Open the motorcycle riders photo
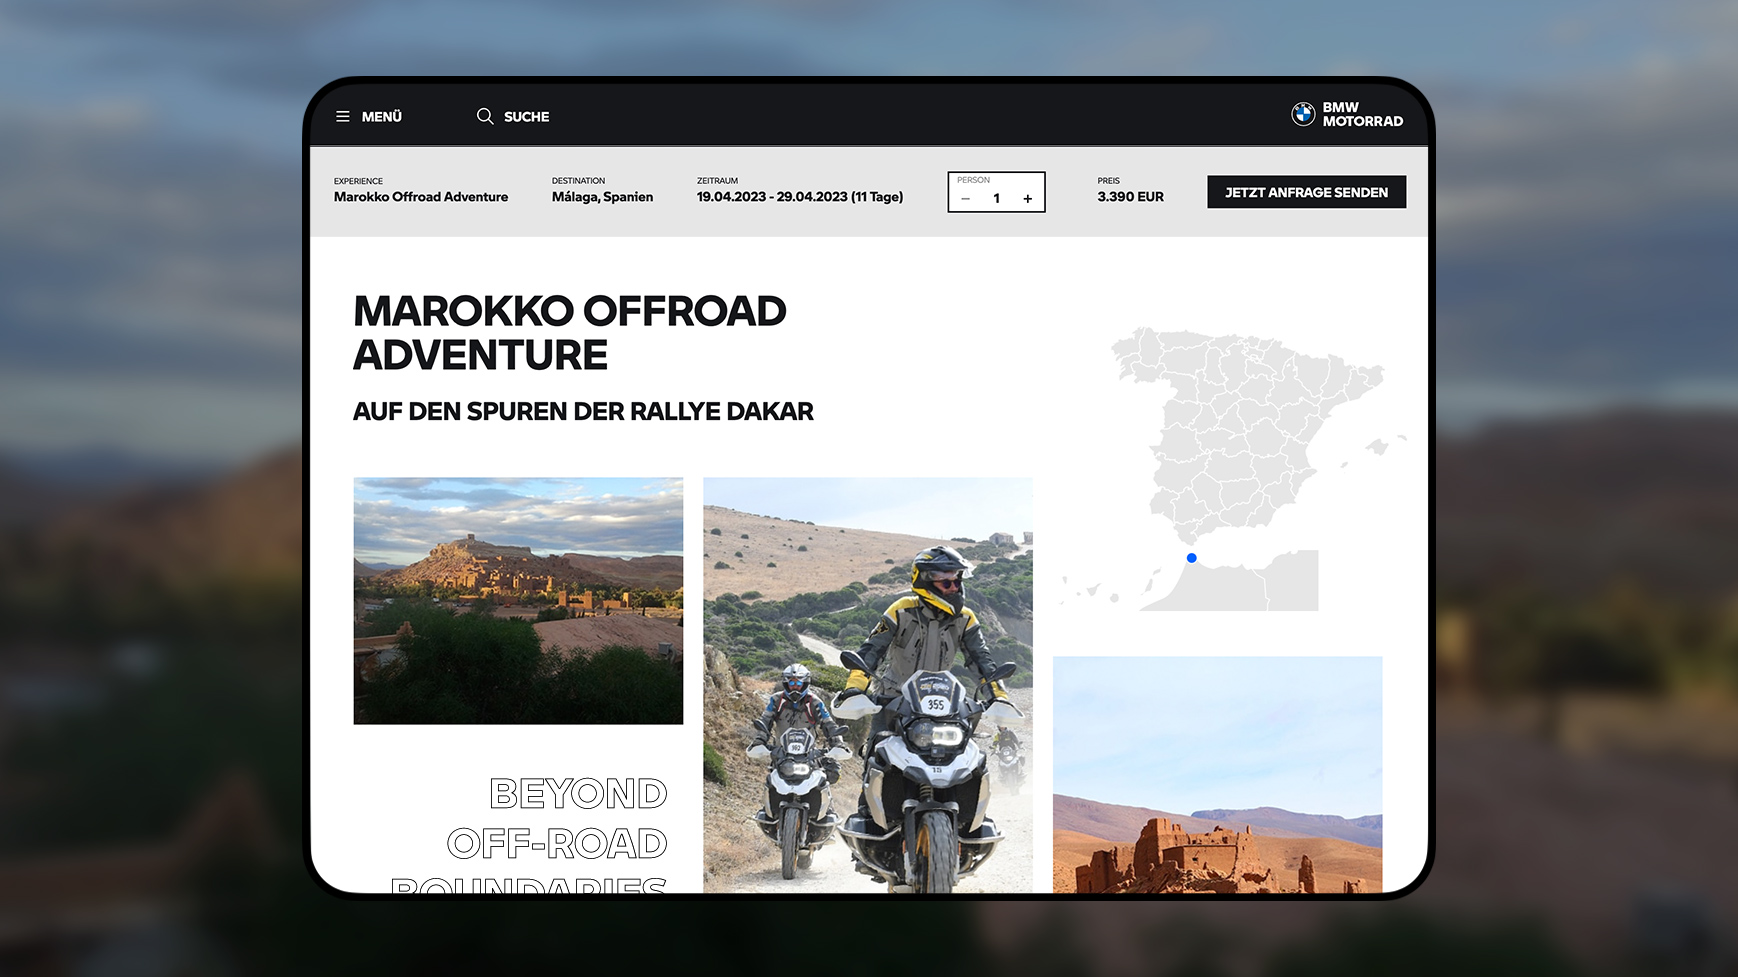The width and height of the screenshot is (1738, 977). pos(868,685)
